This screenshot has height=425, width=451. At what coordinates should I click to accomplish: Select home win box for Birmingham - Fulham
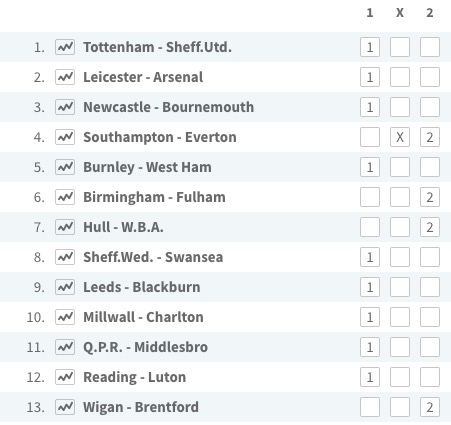[x=370, y=197]
